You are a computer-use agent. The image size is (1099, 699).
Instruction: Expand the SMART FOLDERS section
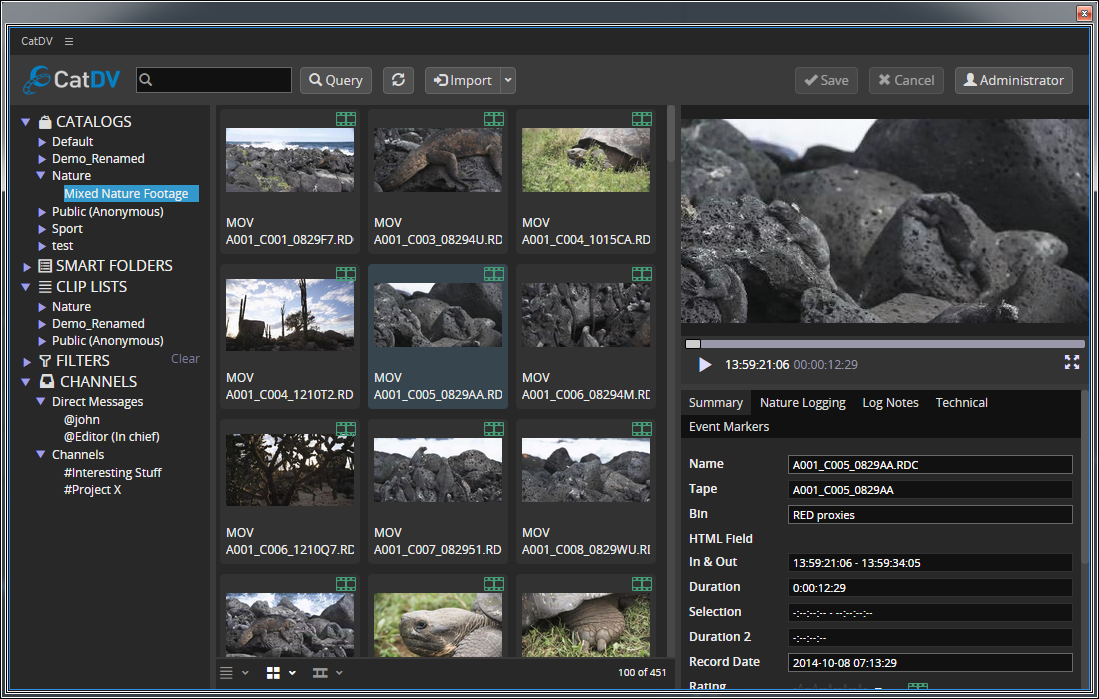point(26,266)
